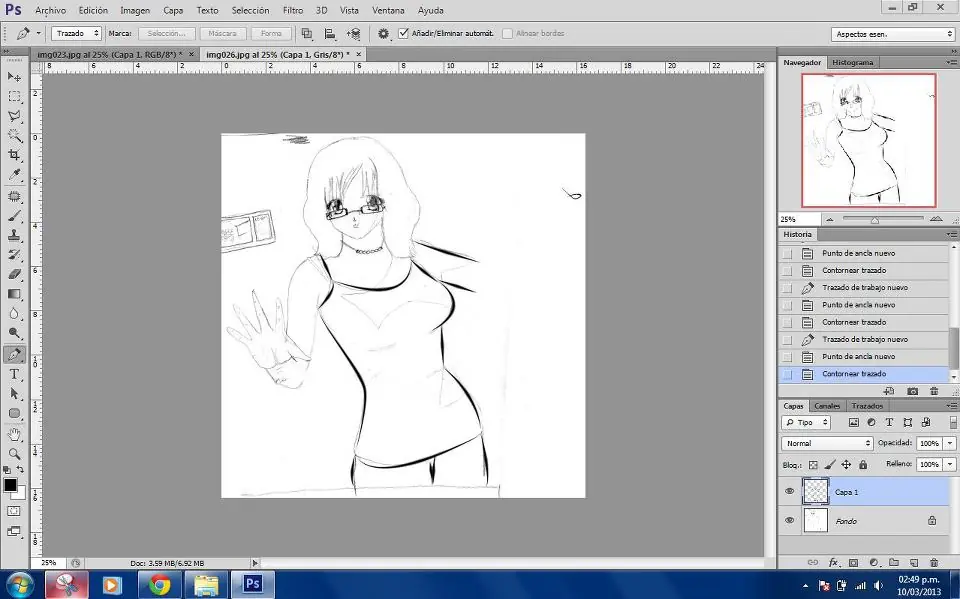Screen dimensions: 960x599
Task: Create a new layer
Action: pos(913,562)
